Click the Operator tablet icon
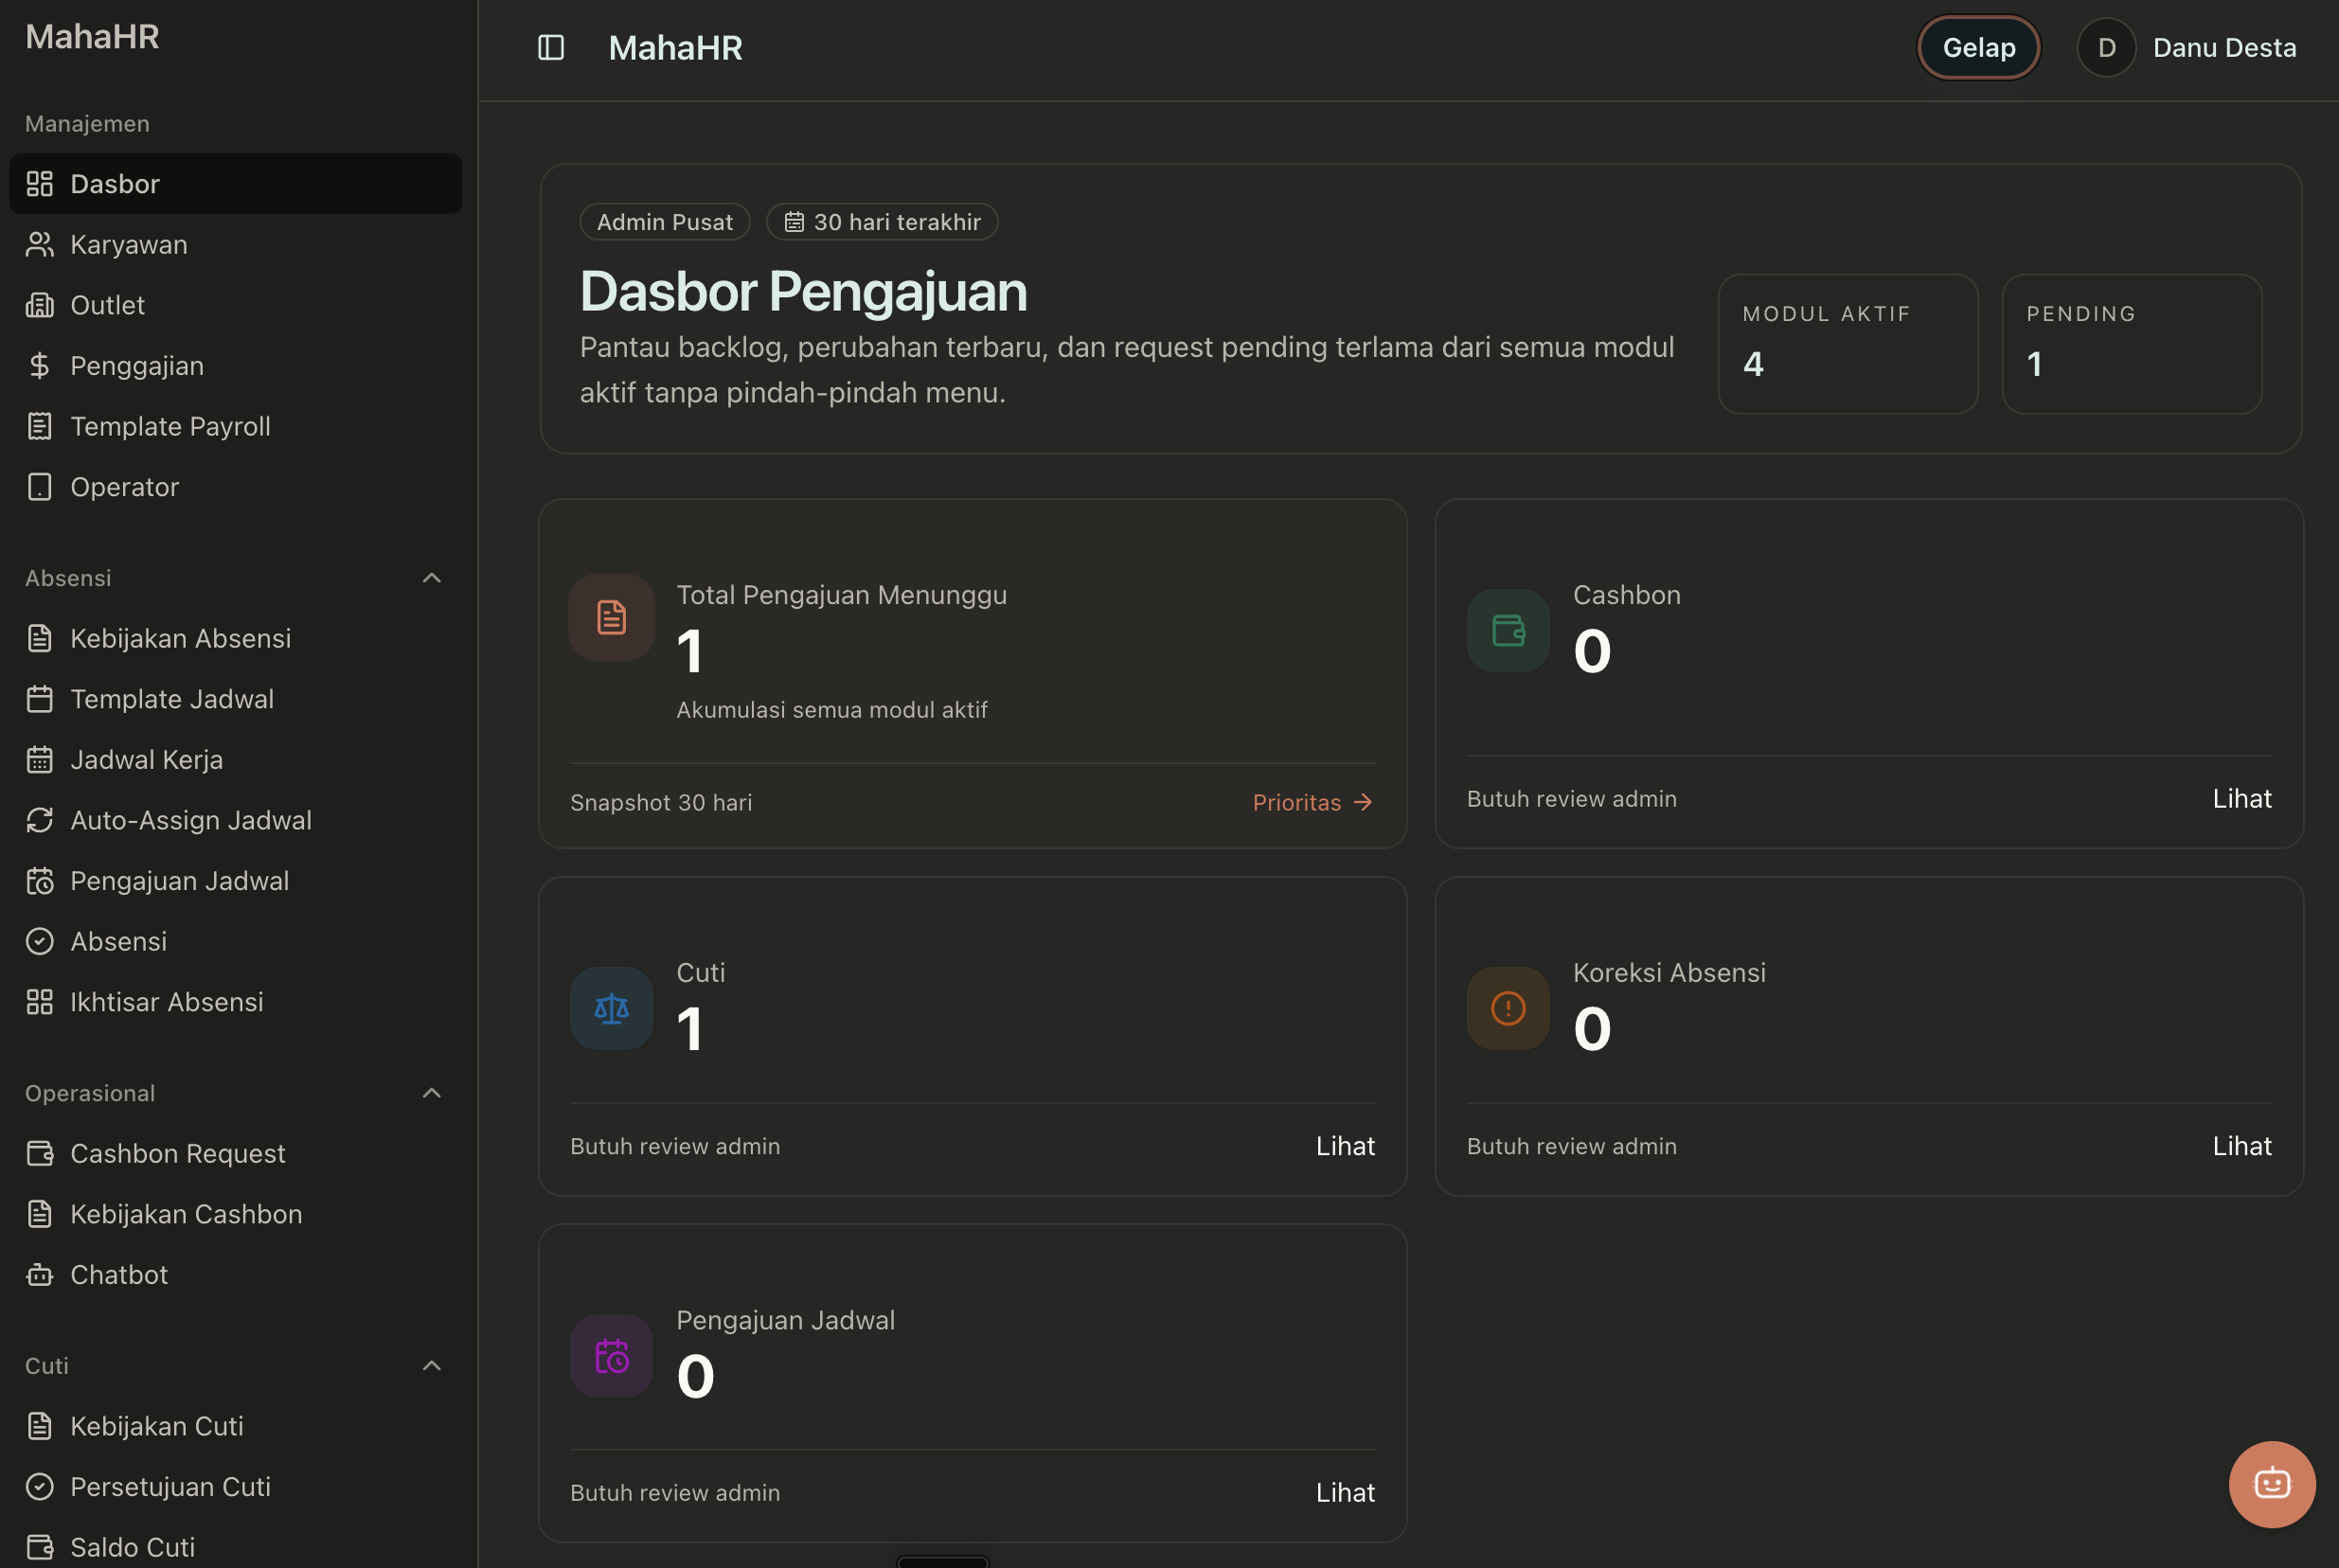 pos(39,487)
